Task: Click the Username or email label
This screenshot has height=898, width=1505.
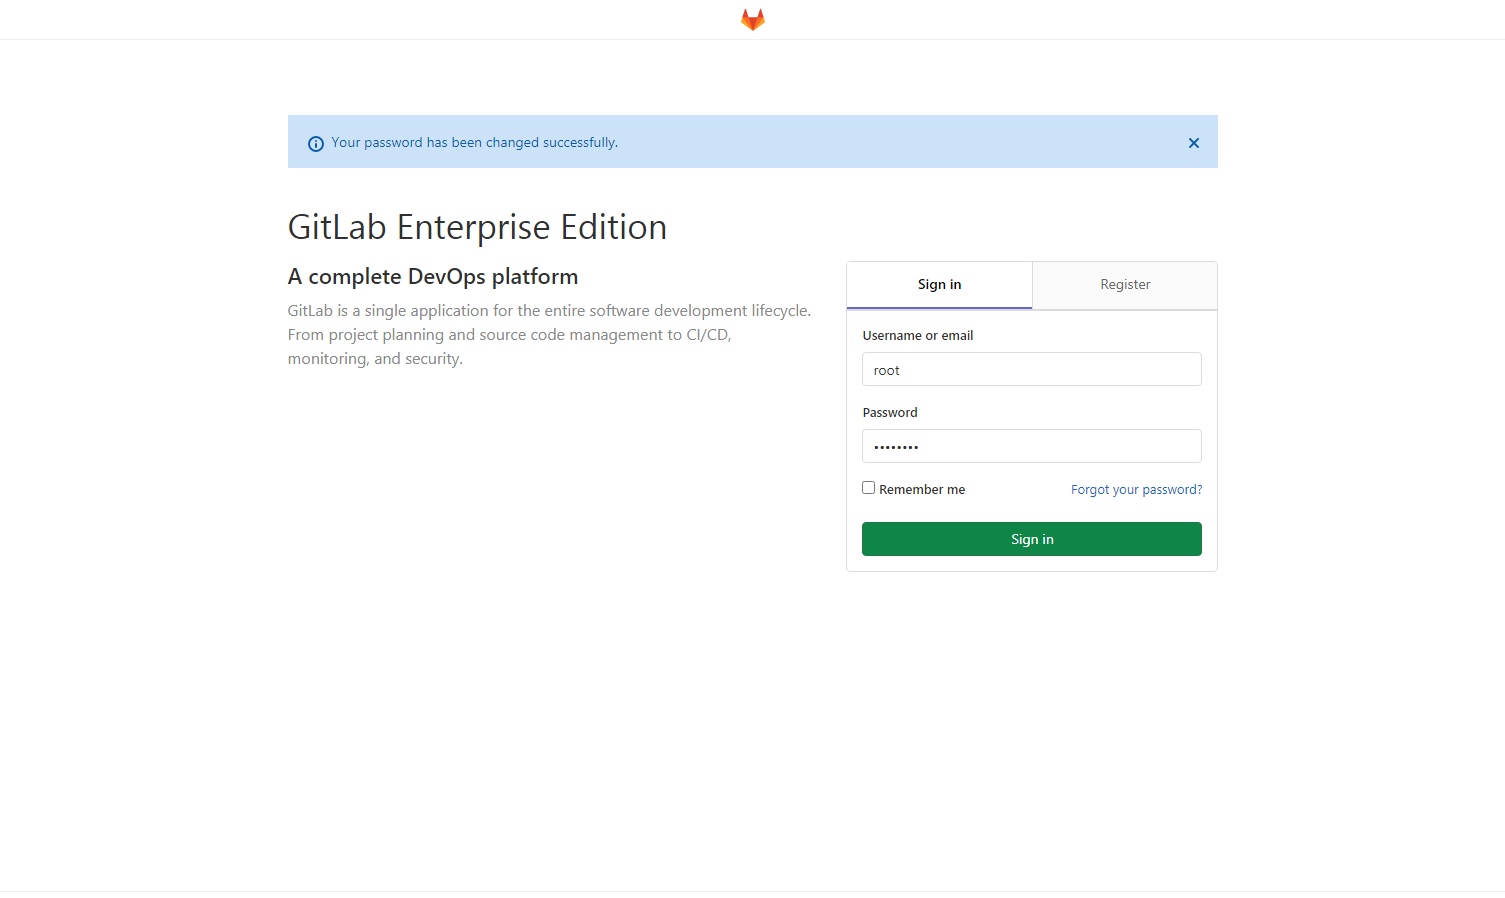Action: click(x=917, y=336)
